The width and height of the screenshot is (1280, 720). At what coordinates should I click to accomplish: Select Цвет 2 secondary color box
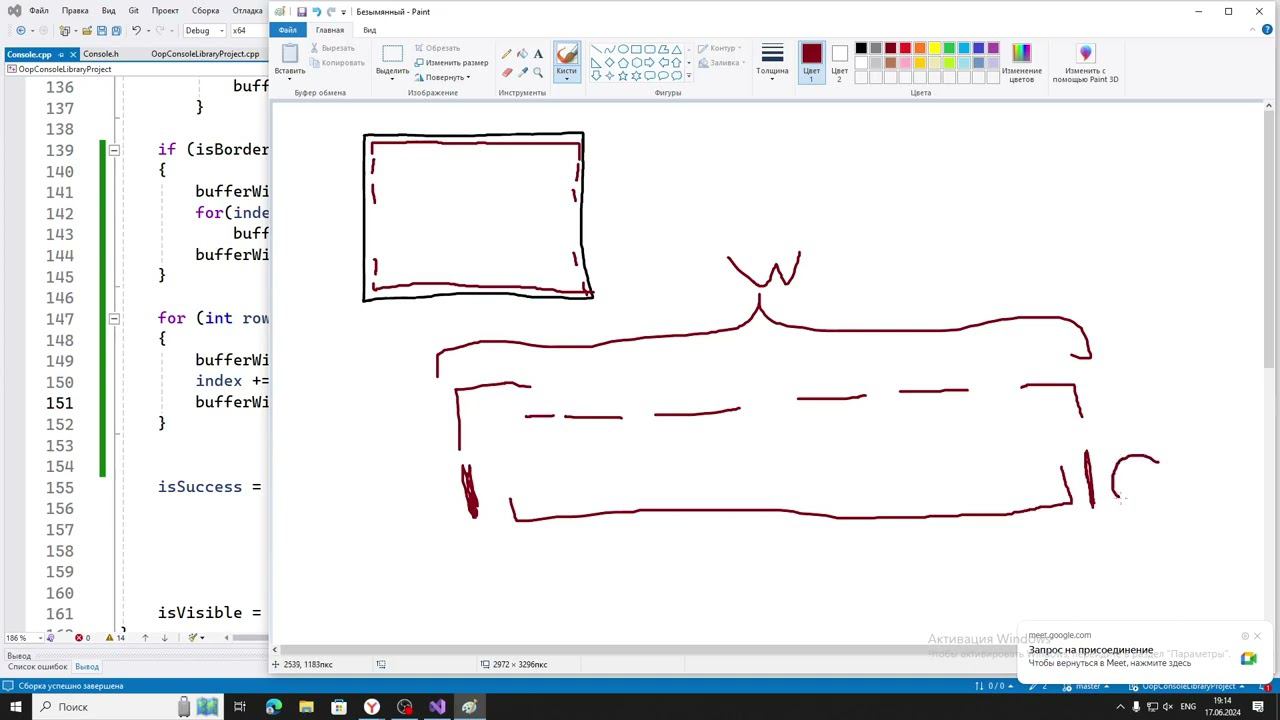point(839,61)
